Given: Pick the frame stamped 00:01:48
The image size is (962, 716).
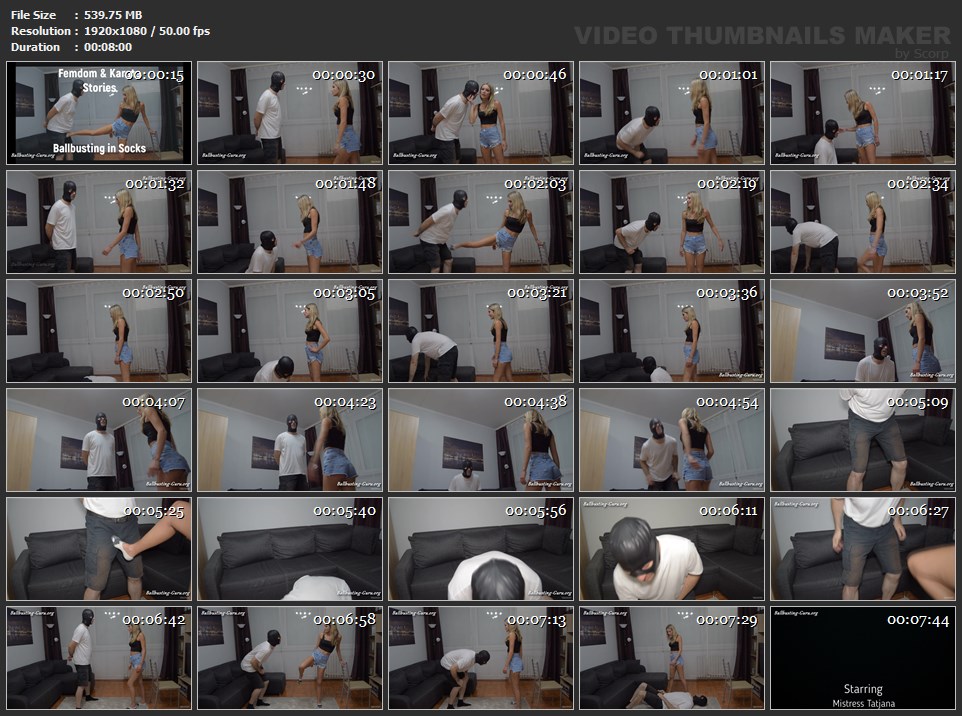Looking at the screenshot, I should pos(290,222).
